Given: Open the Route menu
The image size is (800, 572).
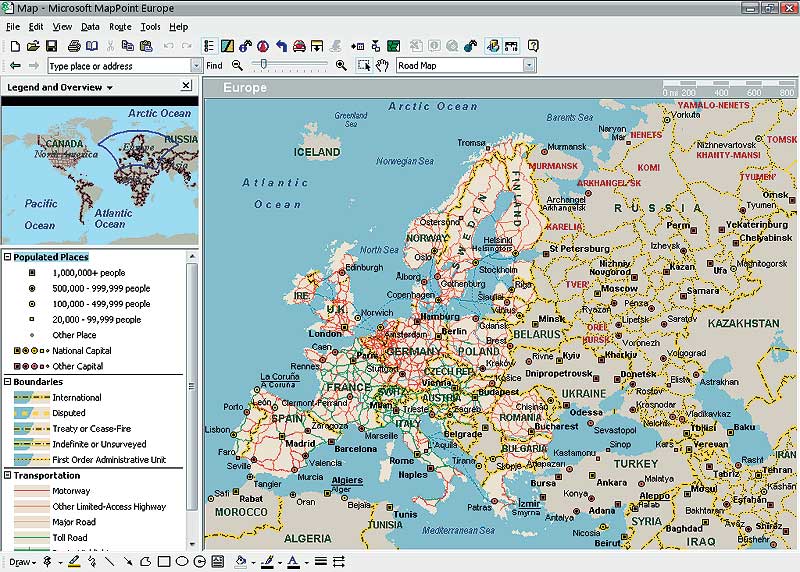Looking at the screenshot, I should point(120,27).
